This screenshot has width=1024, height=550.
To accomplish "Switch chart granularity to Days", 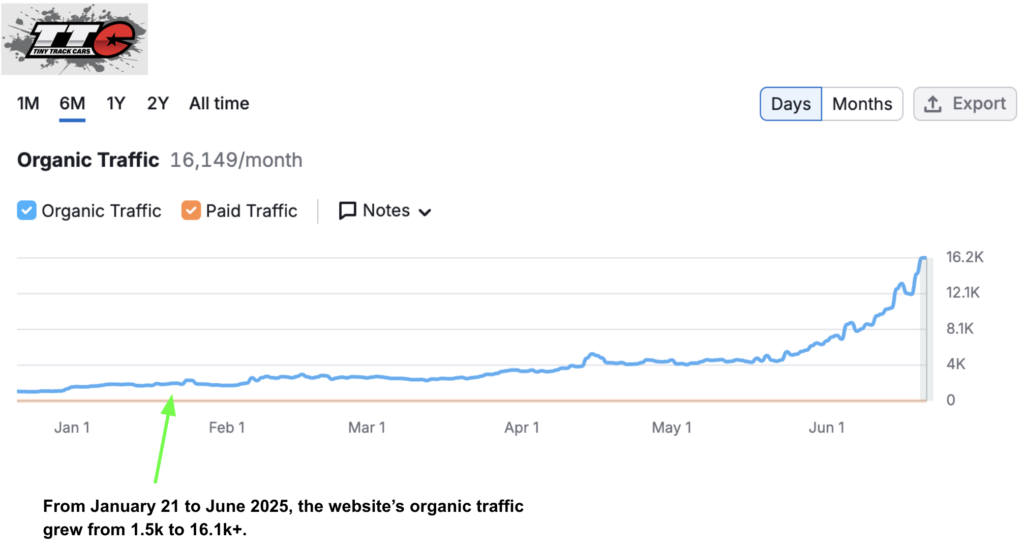I will [x=790, y=104].
